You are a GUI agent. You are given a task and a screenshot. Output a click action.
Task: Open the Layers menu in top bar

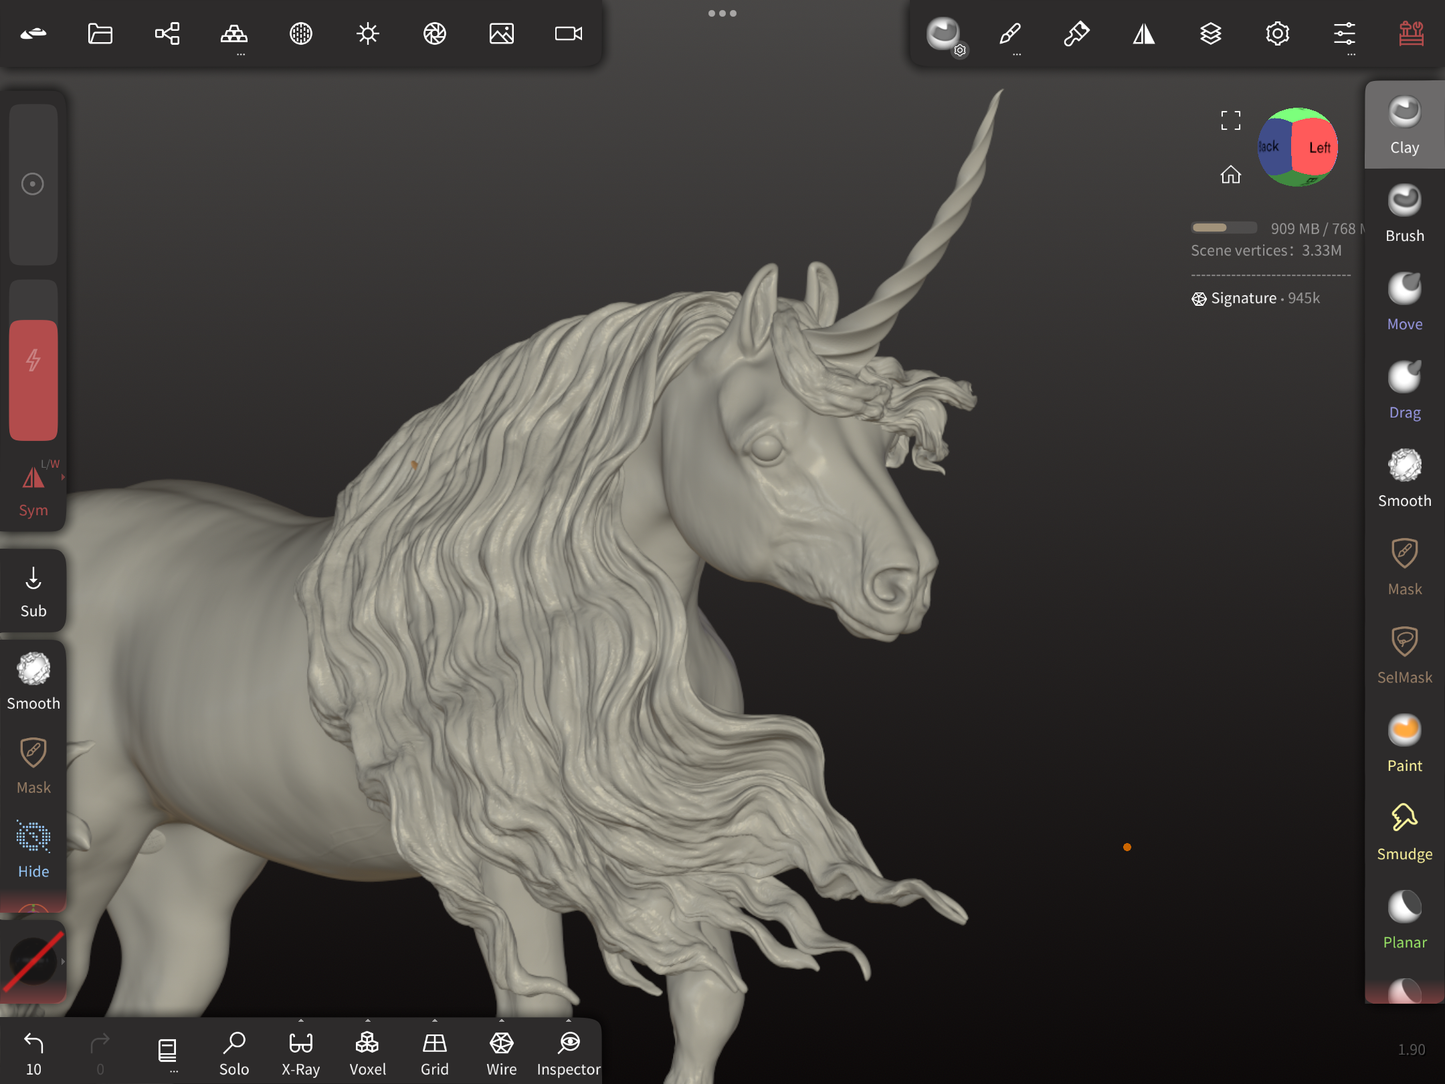(1210, 34)
